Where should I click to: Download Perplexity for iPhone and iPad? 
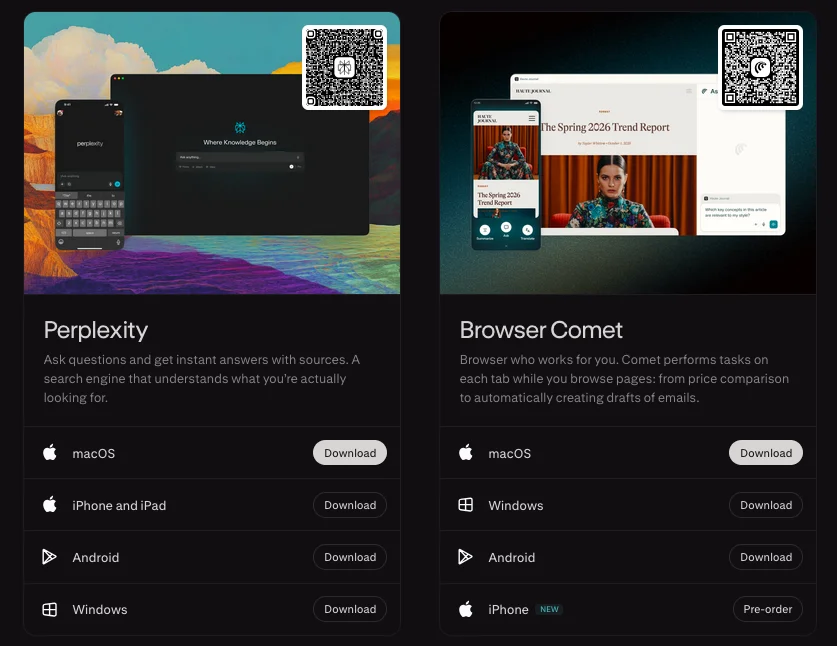(x=350, y=505)
